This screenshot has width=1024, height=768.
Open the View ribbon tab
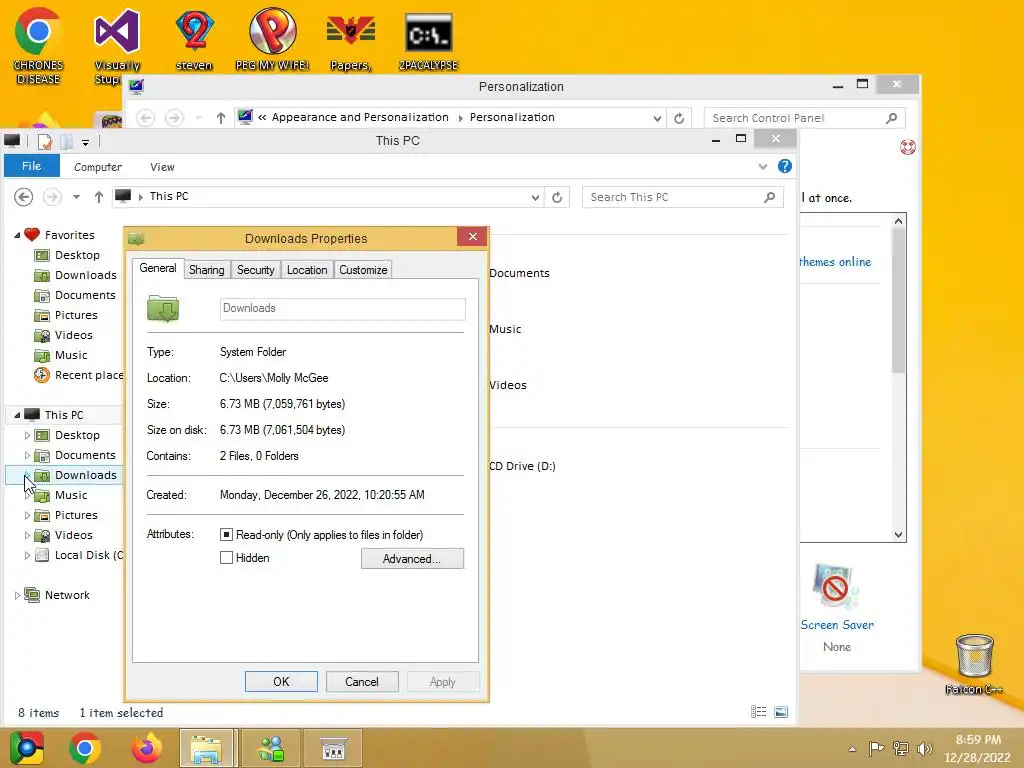[162, 167]
